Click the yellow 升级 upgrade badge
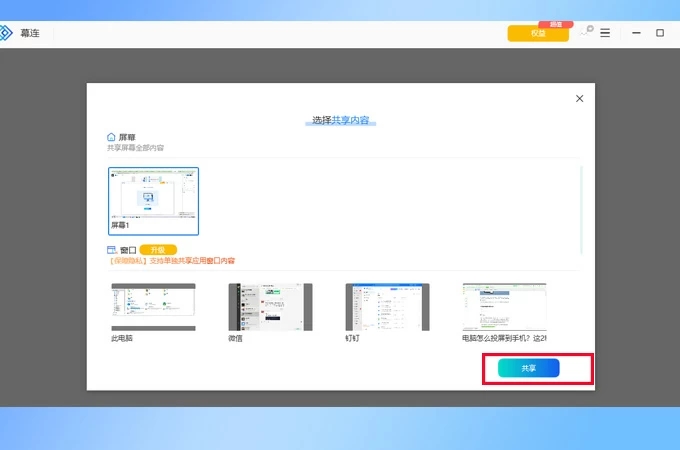680x450 pixels. tap(158, 249)
